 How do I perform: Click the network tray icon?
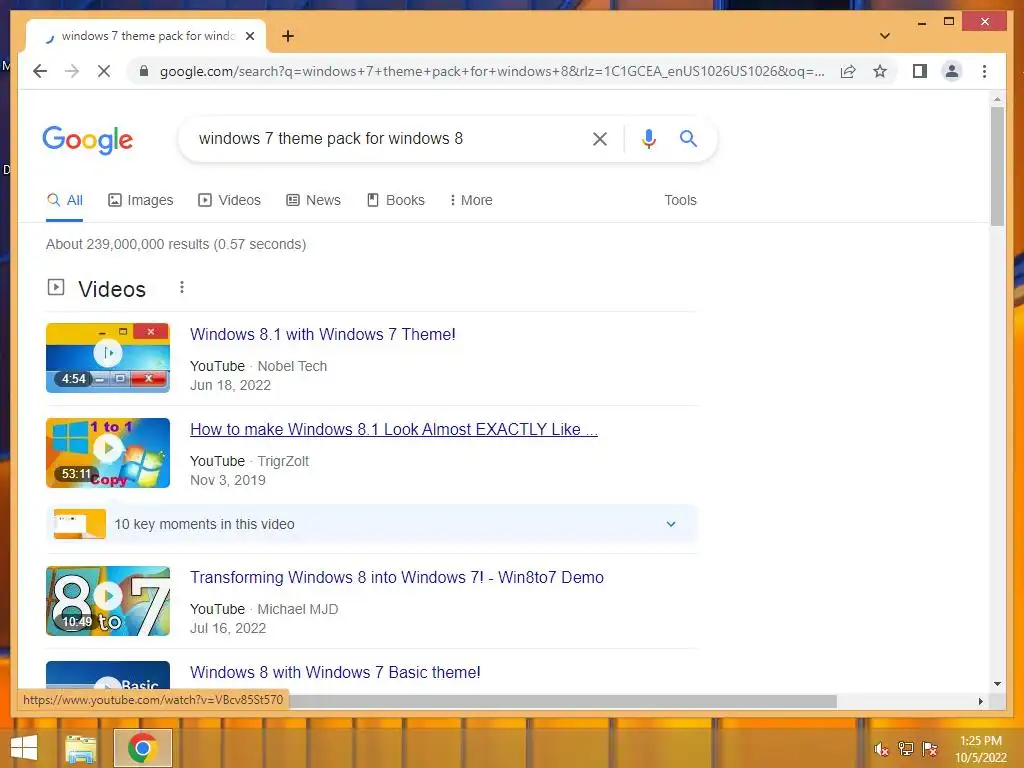906,749
